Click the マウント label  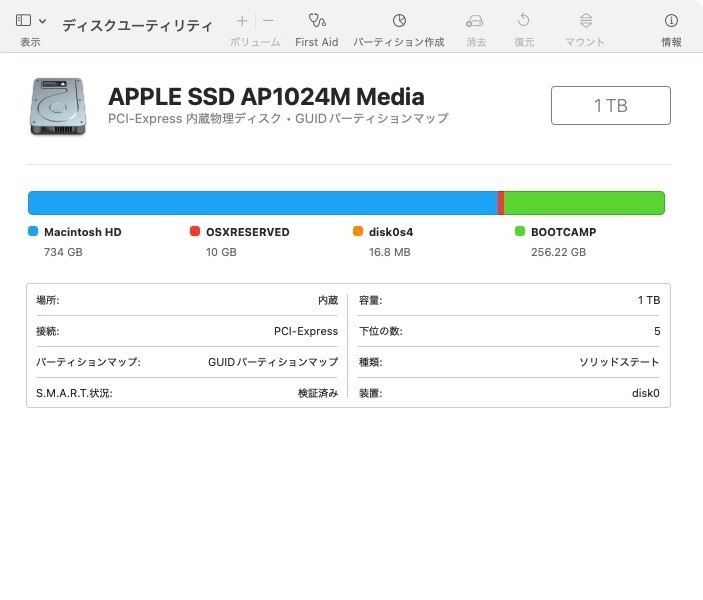click(x=585, y=42)
